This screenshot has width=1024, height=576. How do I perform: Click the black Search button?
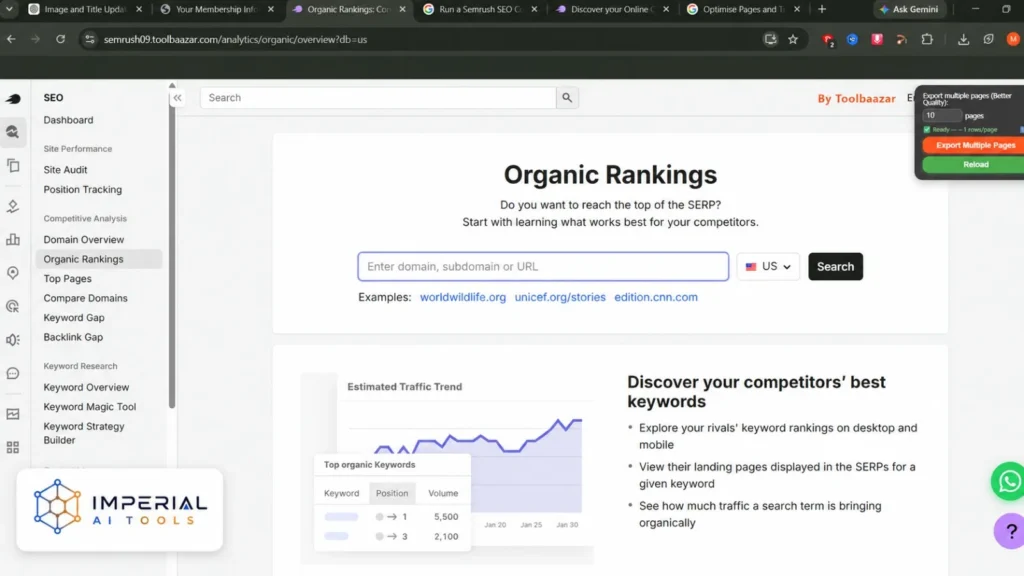click(x=835, y=266)
